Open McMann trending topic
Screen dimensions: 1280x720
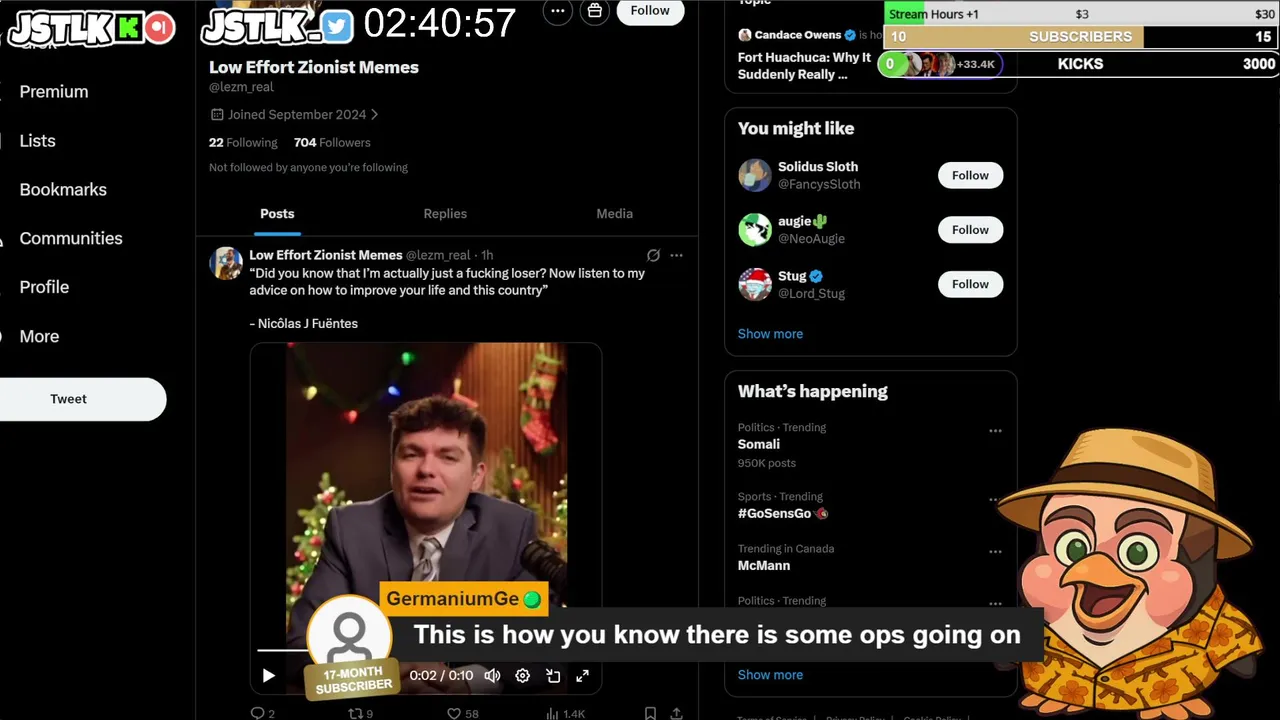[x=764, y=565]
